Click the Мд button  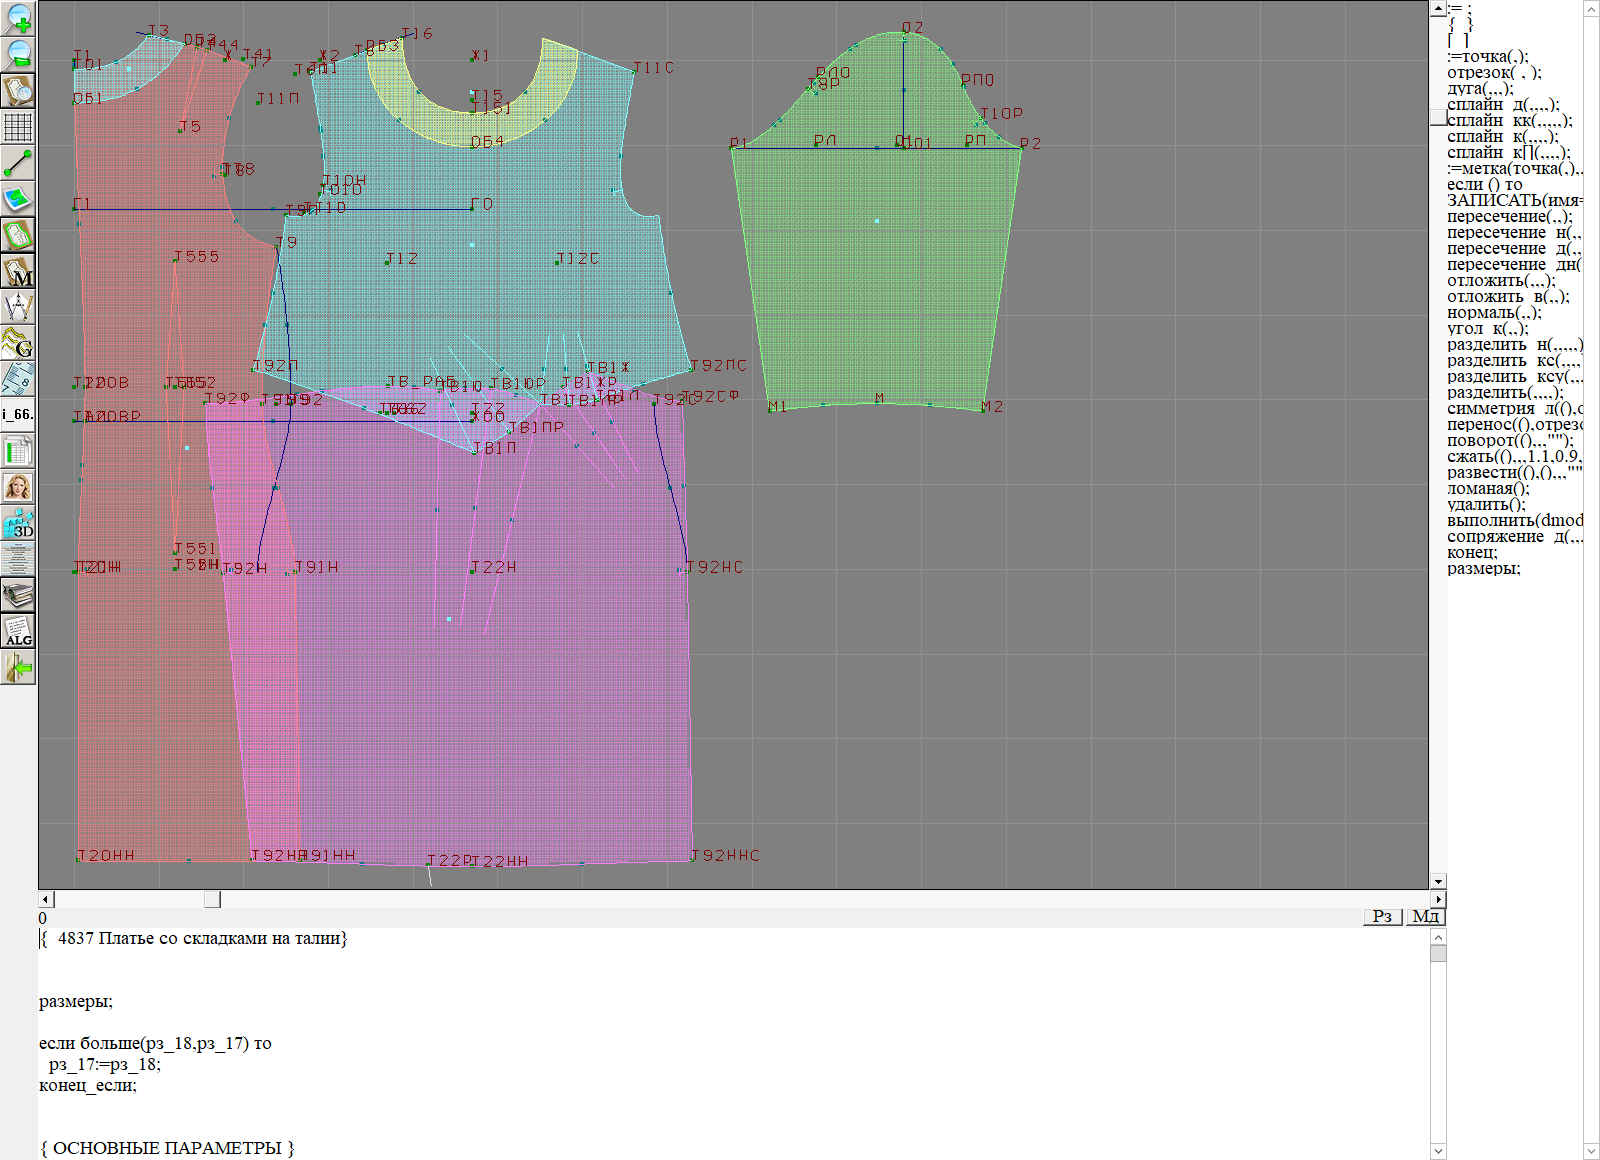point(1425,916)
